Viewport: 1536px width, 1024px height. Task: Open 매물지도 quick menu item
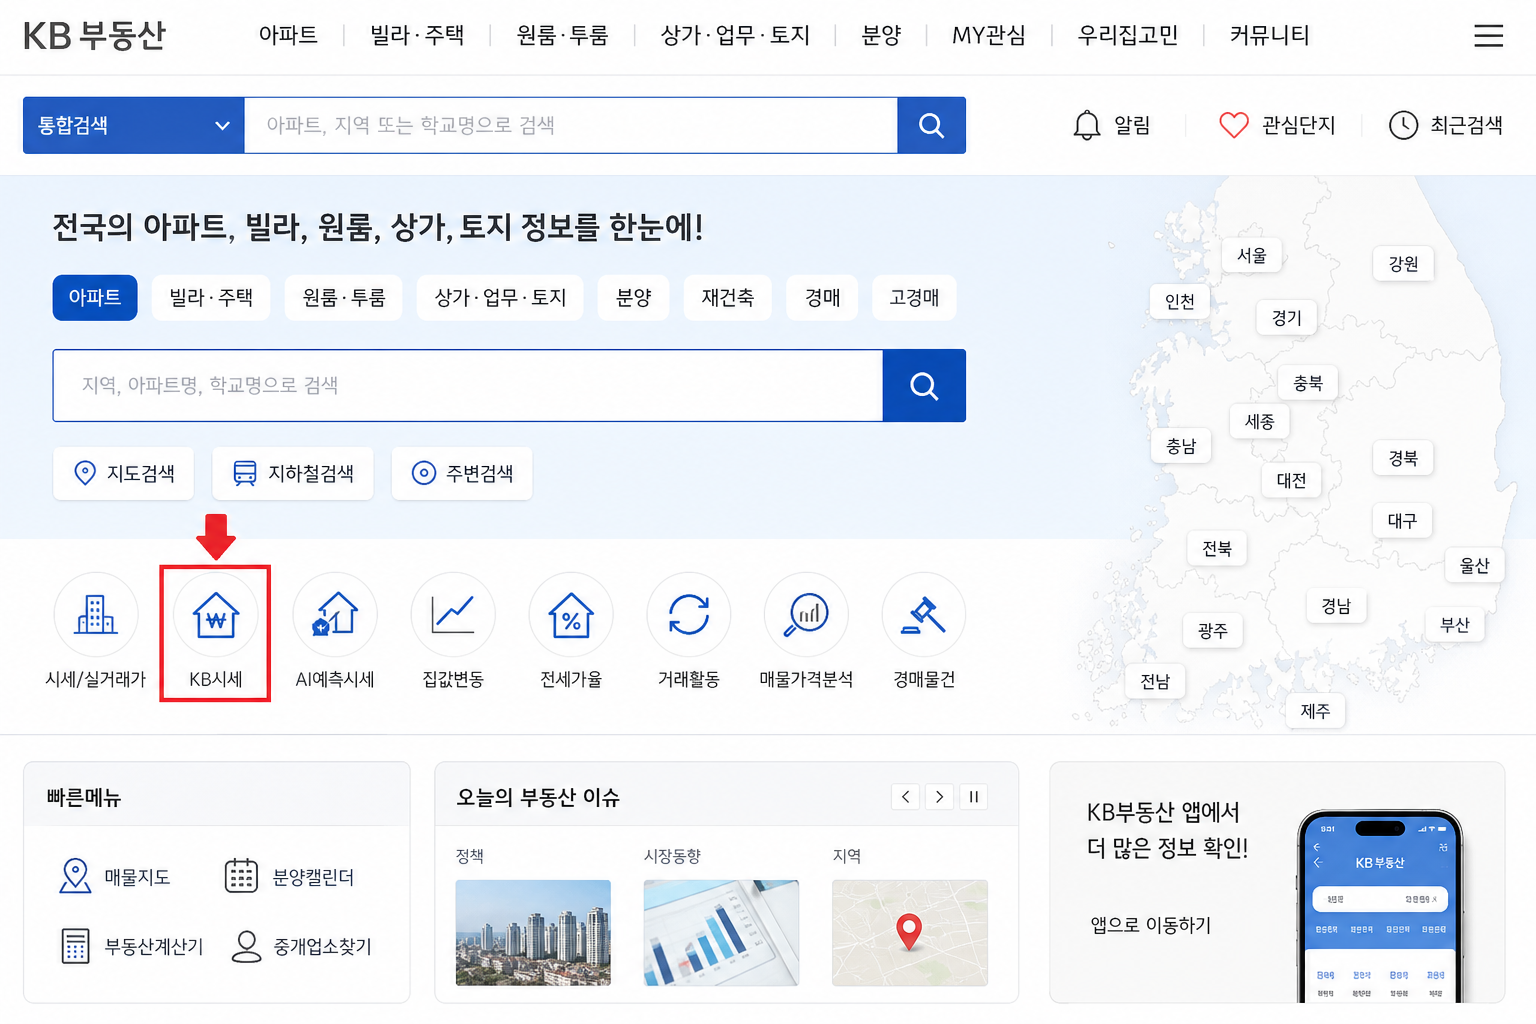click(x=115, y=877)
